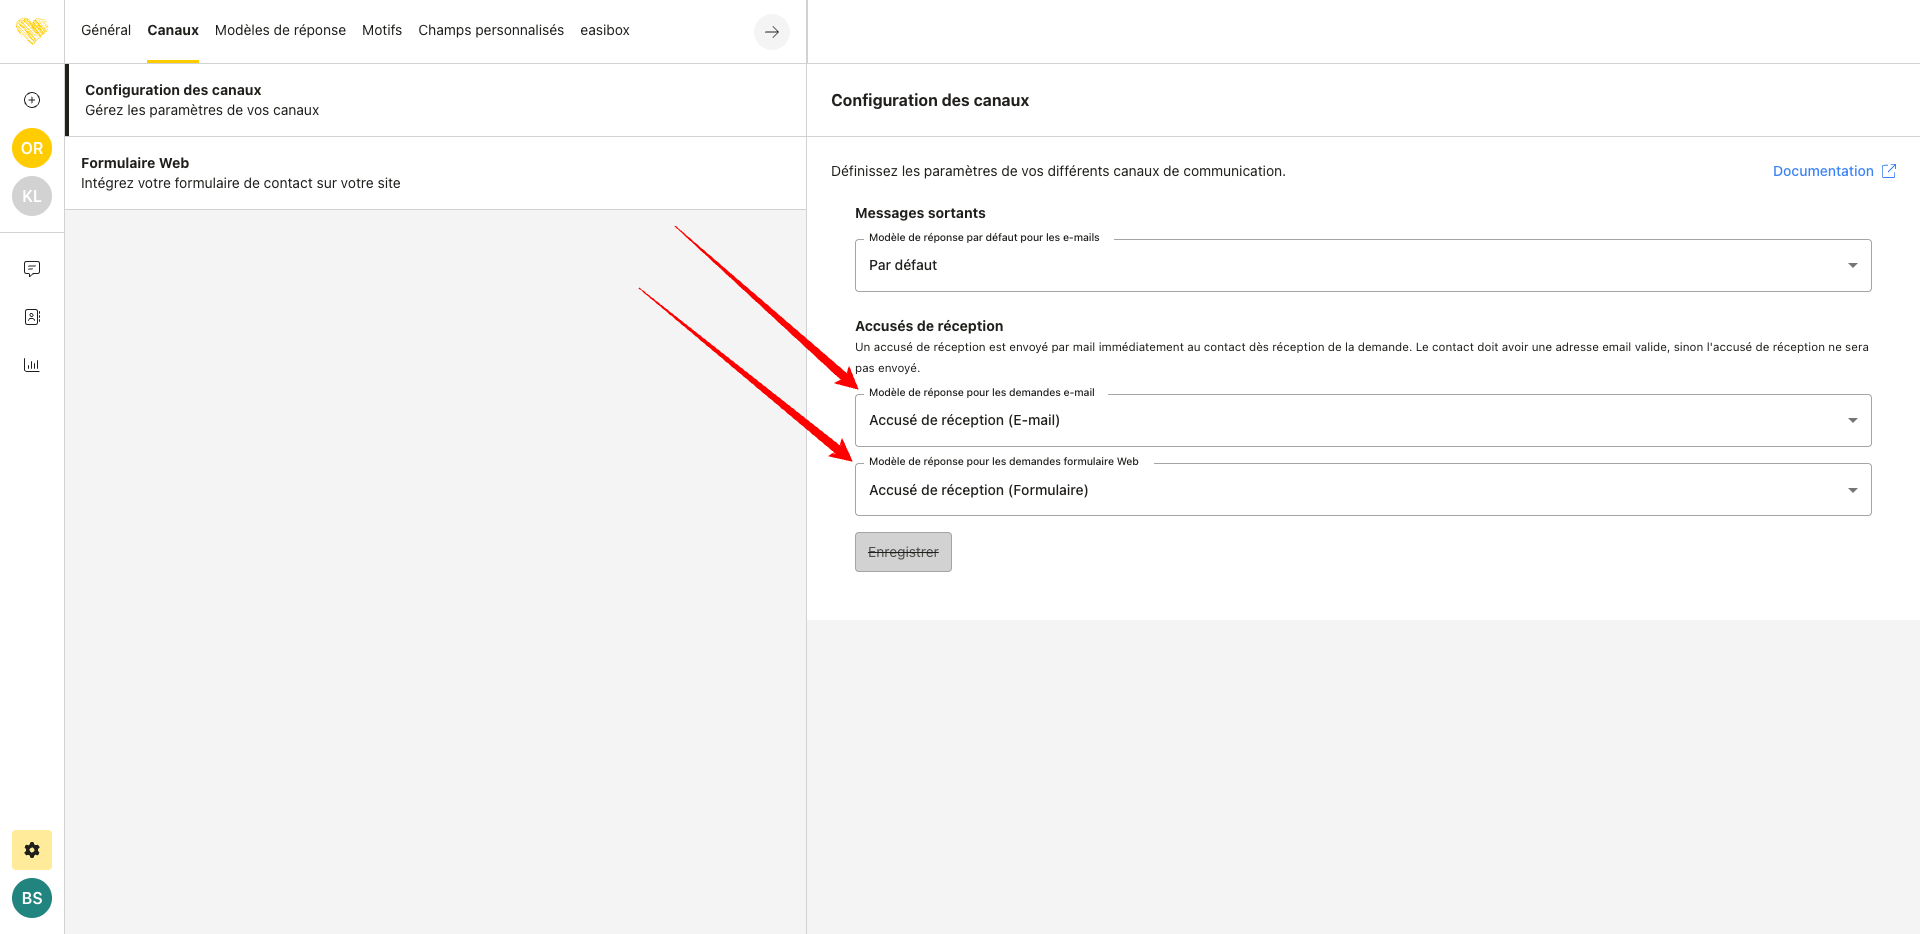Open the Motifs tab
Viewport: 1920px width, 934px height.
click(382, 31)
